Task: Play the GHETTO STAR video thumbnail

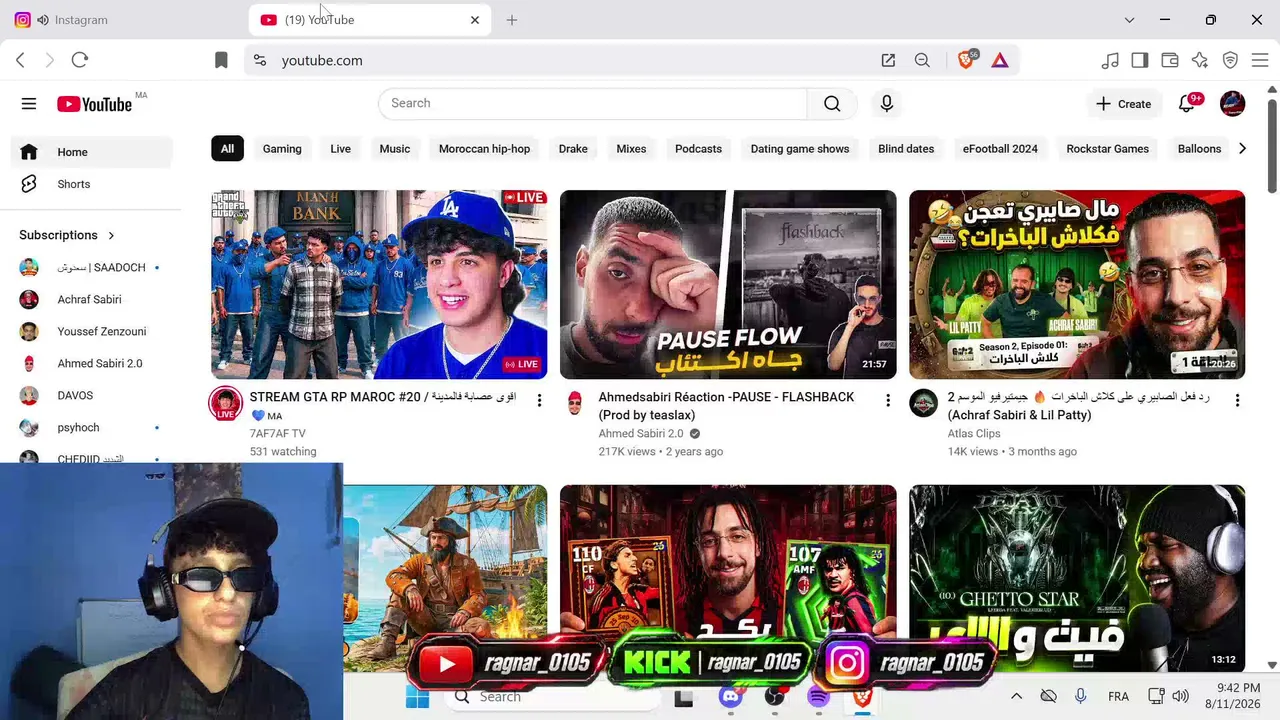Action: pyautogui.click(x=1077, y=578)
